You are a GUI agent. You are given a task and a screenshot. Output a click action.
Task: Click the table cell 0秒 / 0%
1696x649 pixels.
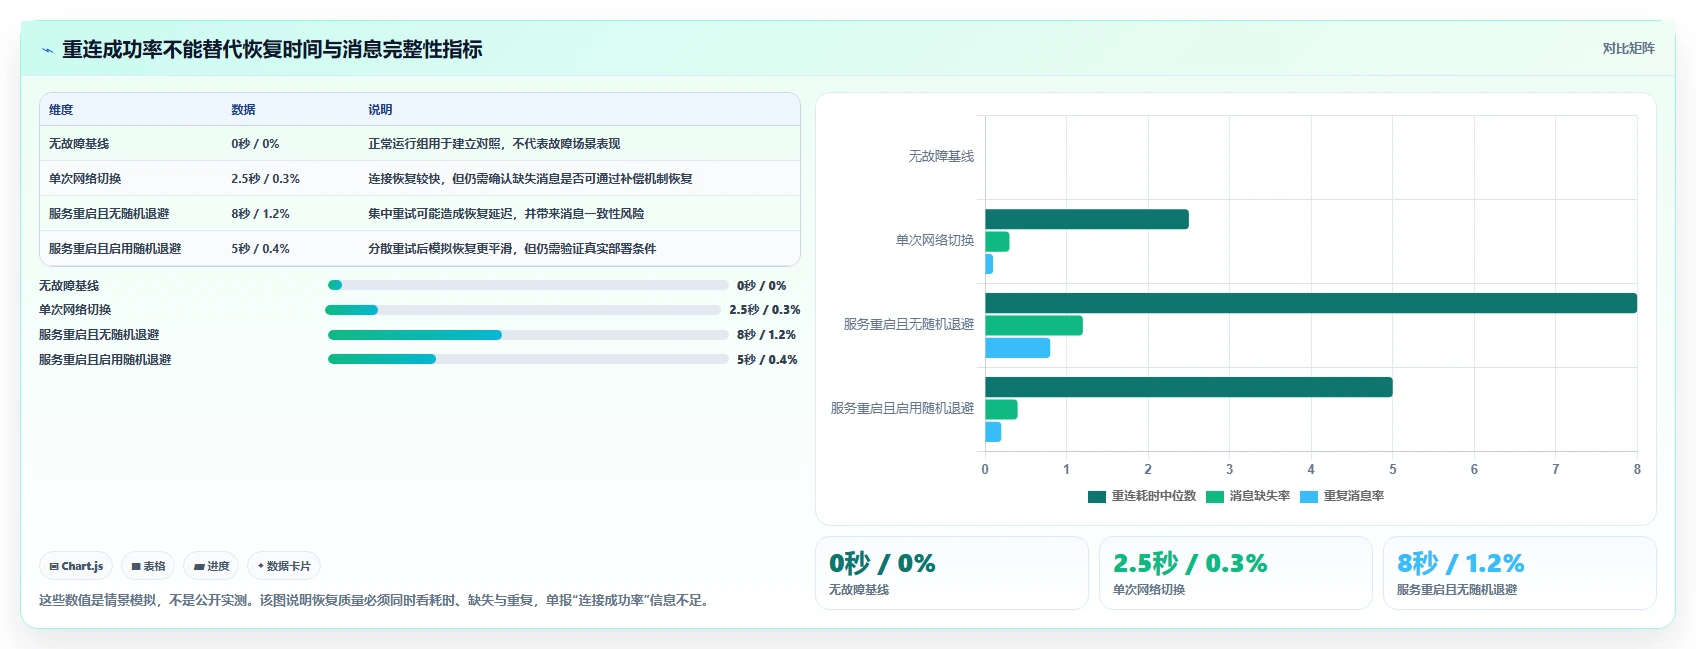coord(255,144)
